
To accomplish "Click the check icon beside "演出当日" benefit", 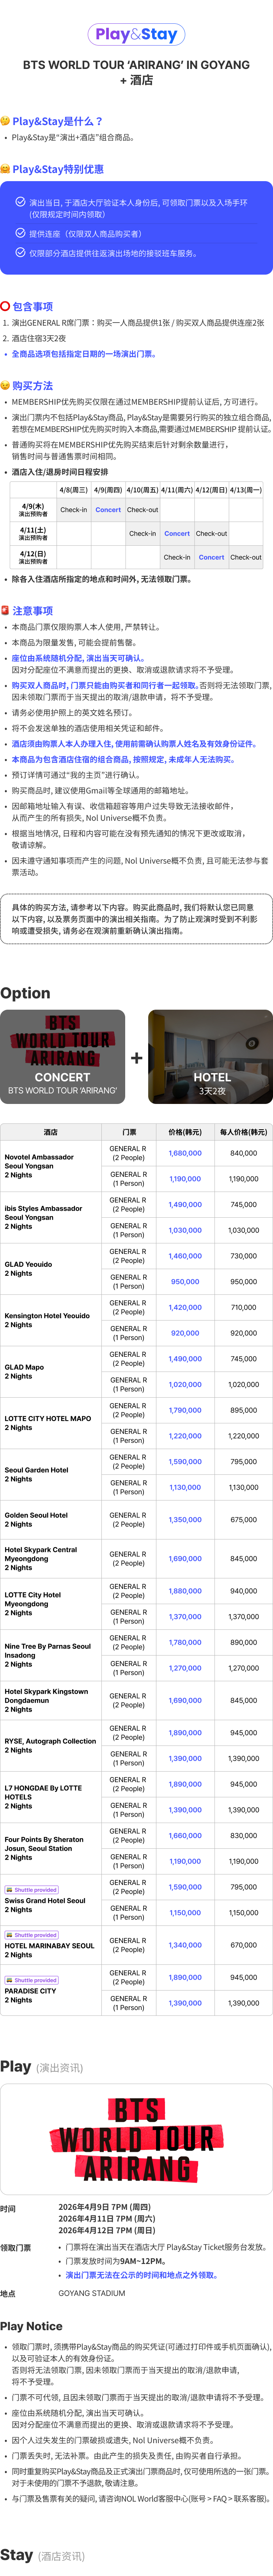I will click(20, 202).
